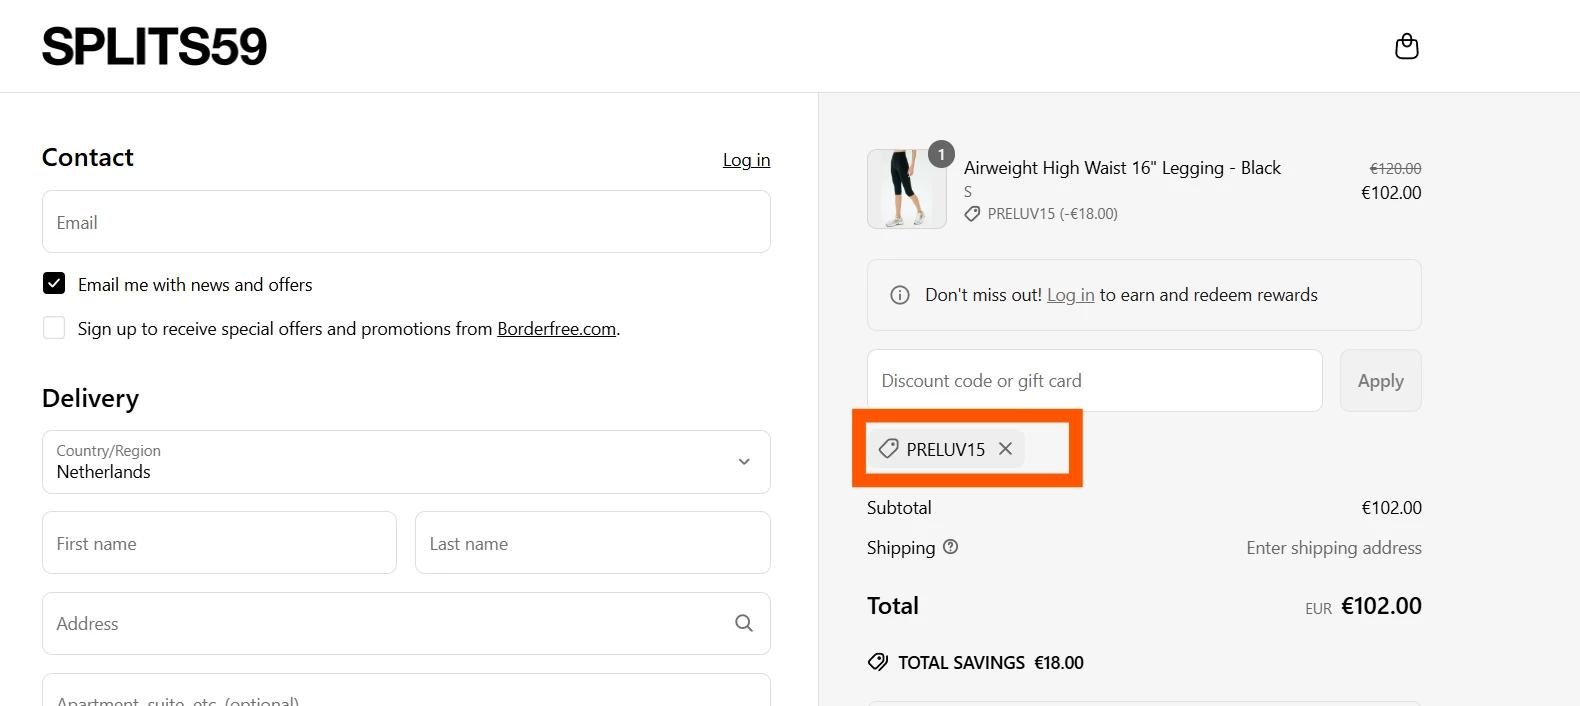The height and width of the screenshot is (706, 1580).
Task: Click the SPLITS59 logo
Action: (x=155, y=47)
